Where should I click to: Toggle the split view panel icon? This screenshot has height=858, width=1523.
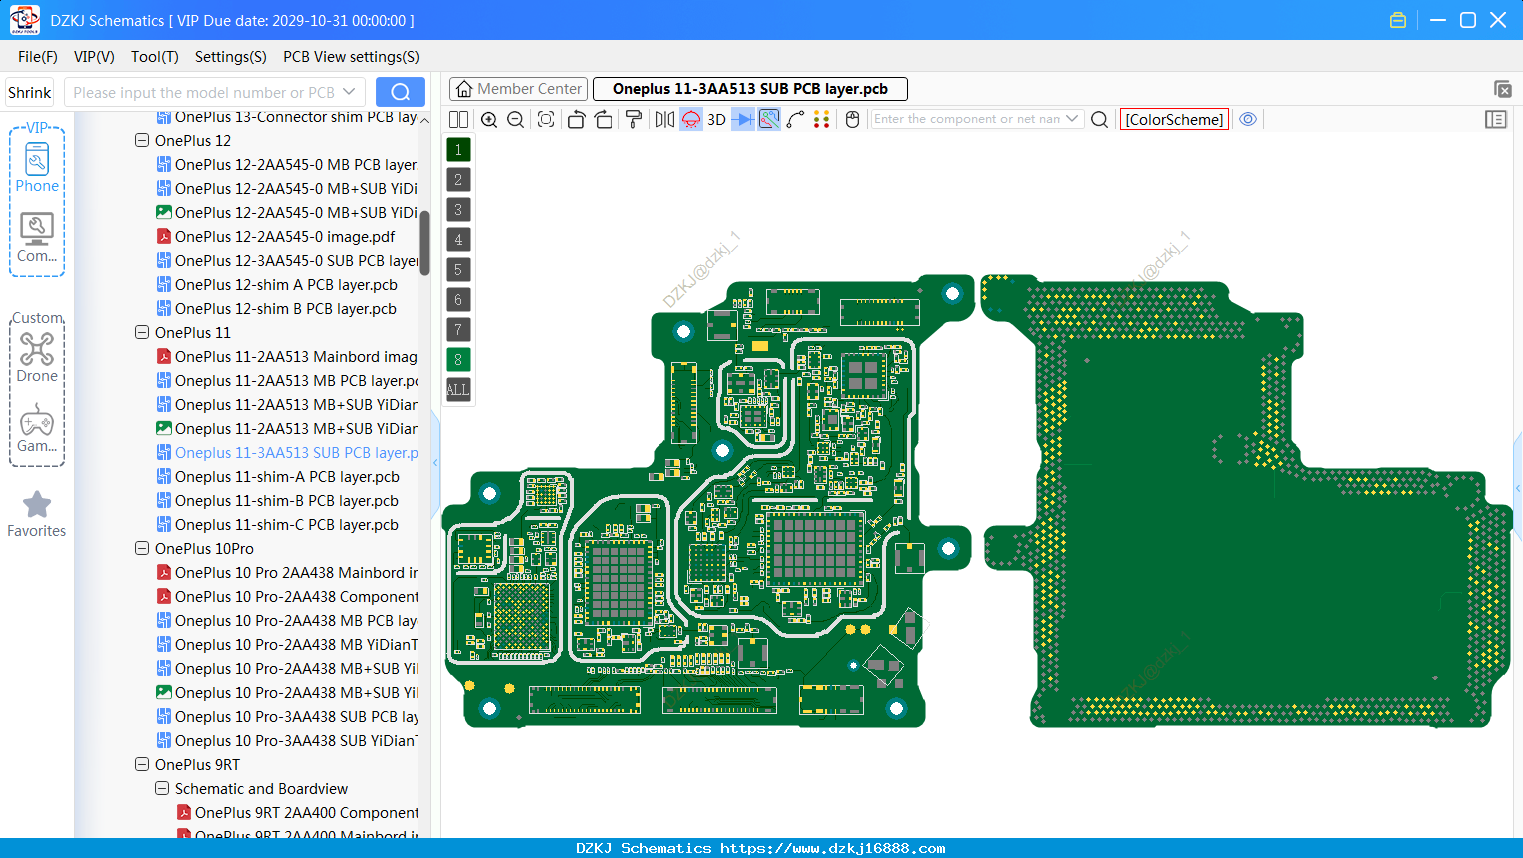click(459, 119)
